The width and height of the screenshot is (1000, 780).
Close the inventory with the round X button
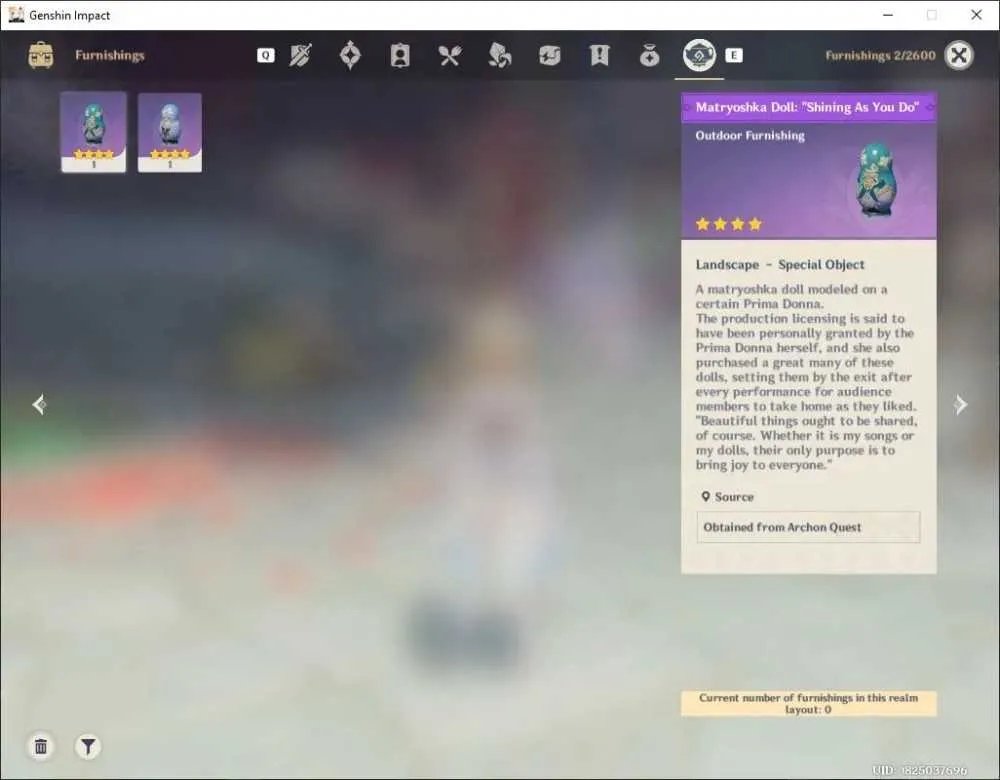959,55
